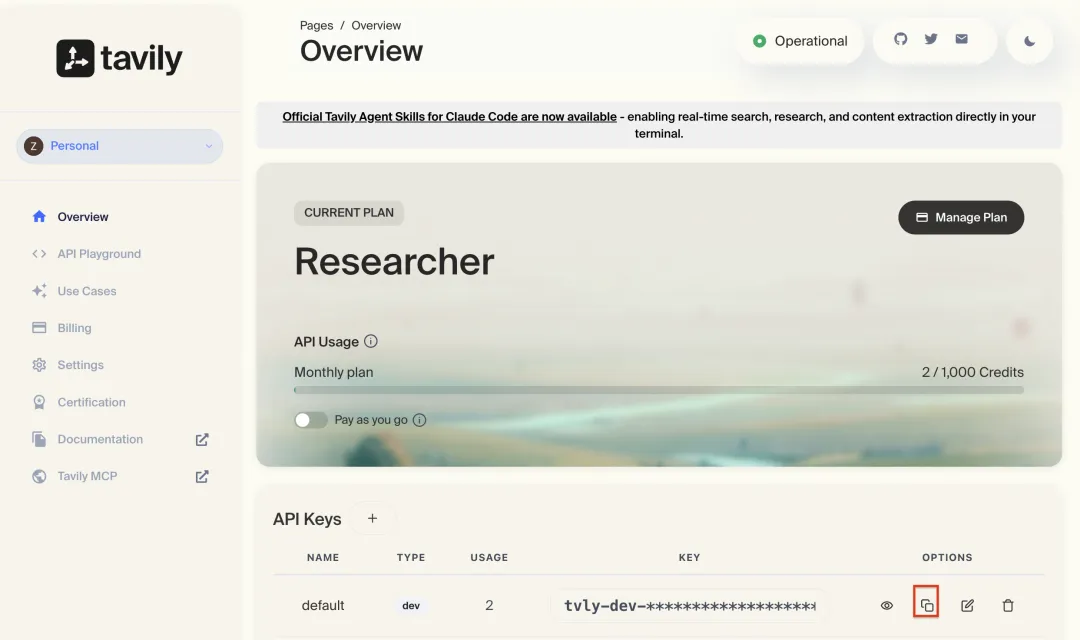Open the Twitter icon link
The image size is (1080, 640).
pos(931,39)
